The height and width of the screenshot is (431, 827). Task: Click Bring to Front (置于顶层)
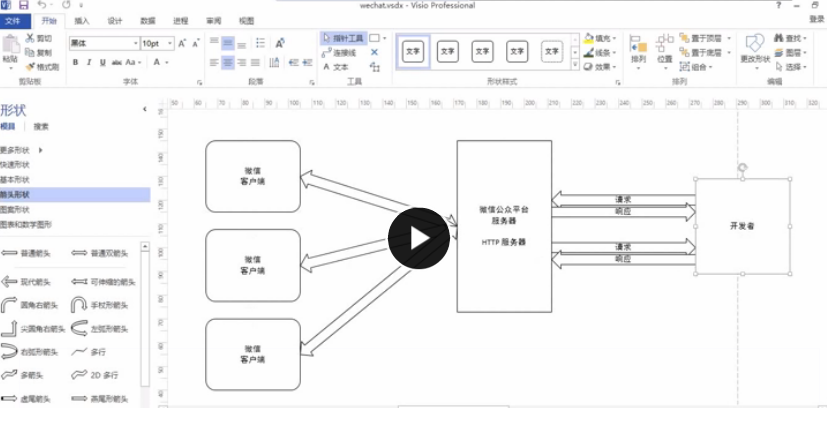point(705,38)
